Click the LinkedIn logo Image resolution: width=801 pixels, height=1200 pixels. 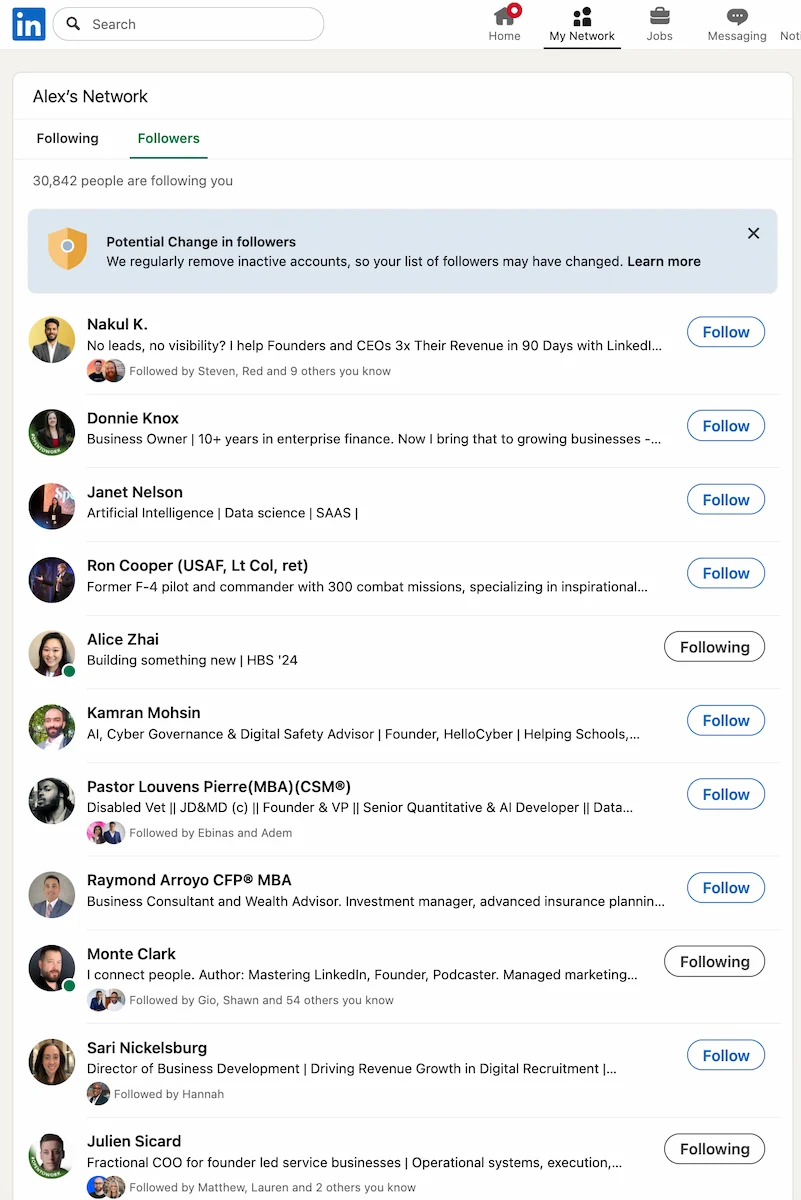pyautogui.click(x=28, y=24)
